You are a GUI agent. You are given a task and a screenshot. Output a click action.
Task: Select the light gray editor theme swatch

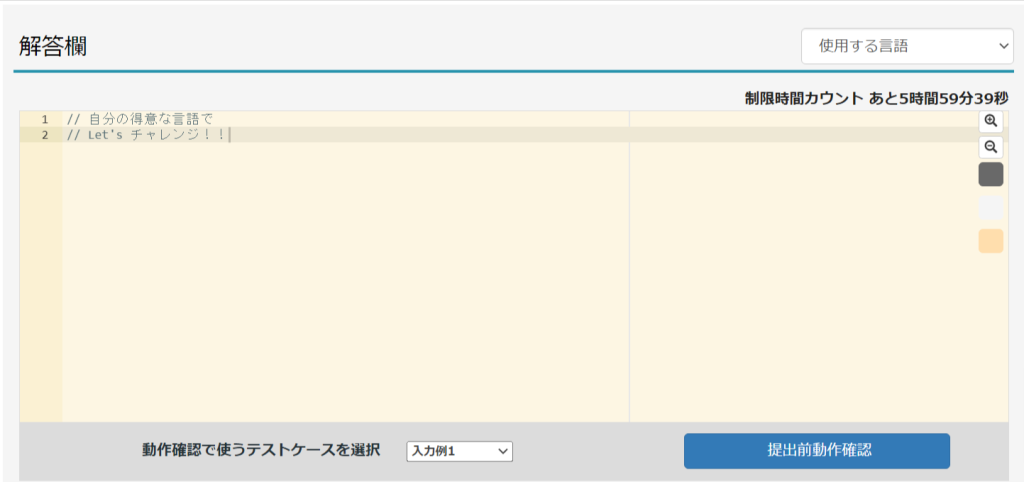pos(990,208)
